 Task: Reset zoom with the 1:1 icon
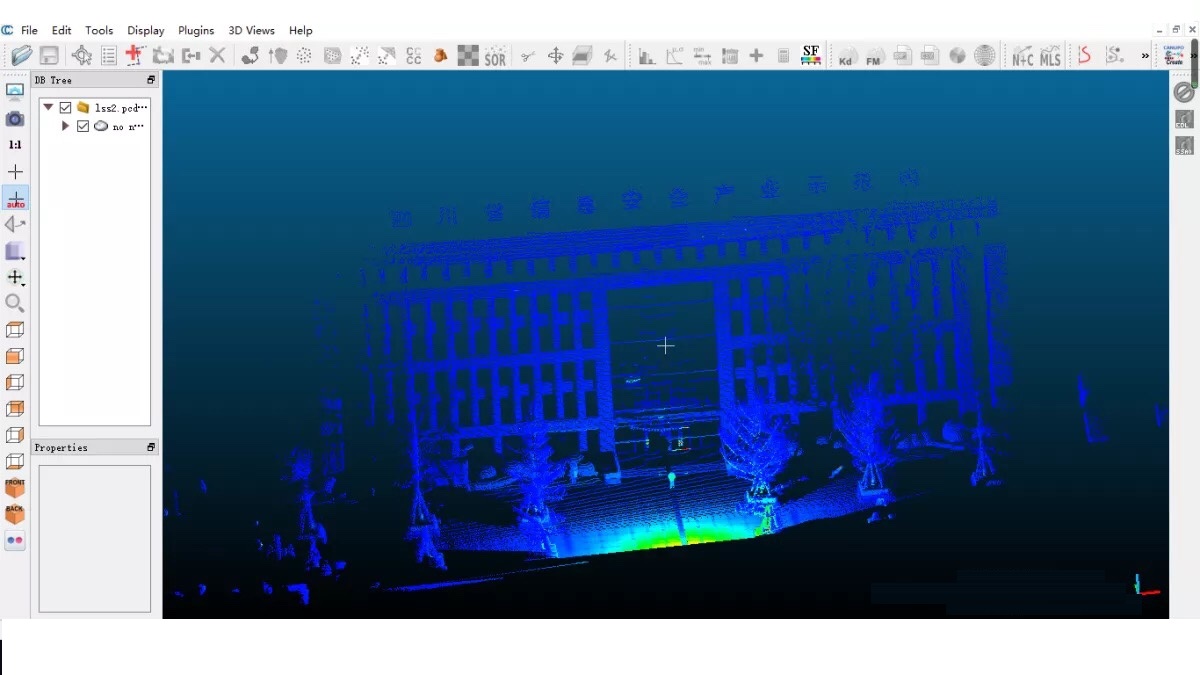[15, 145]
